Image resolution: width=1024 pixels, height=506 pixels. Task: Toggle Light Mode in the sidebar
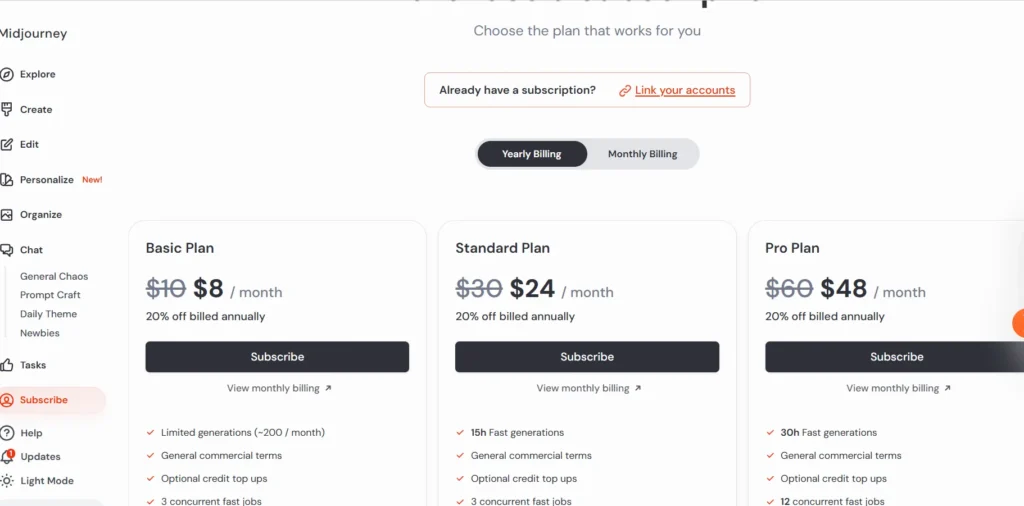tap(37, 481)
